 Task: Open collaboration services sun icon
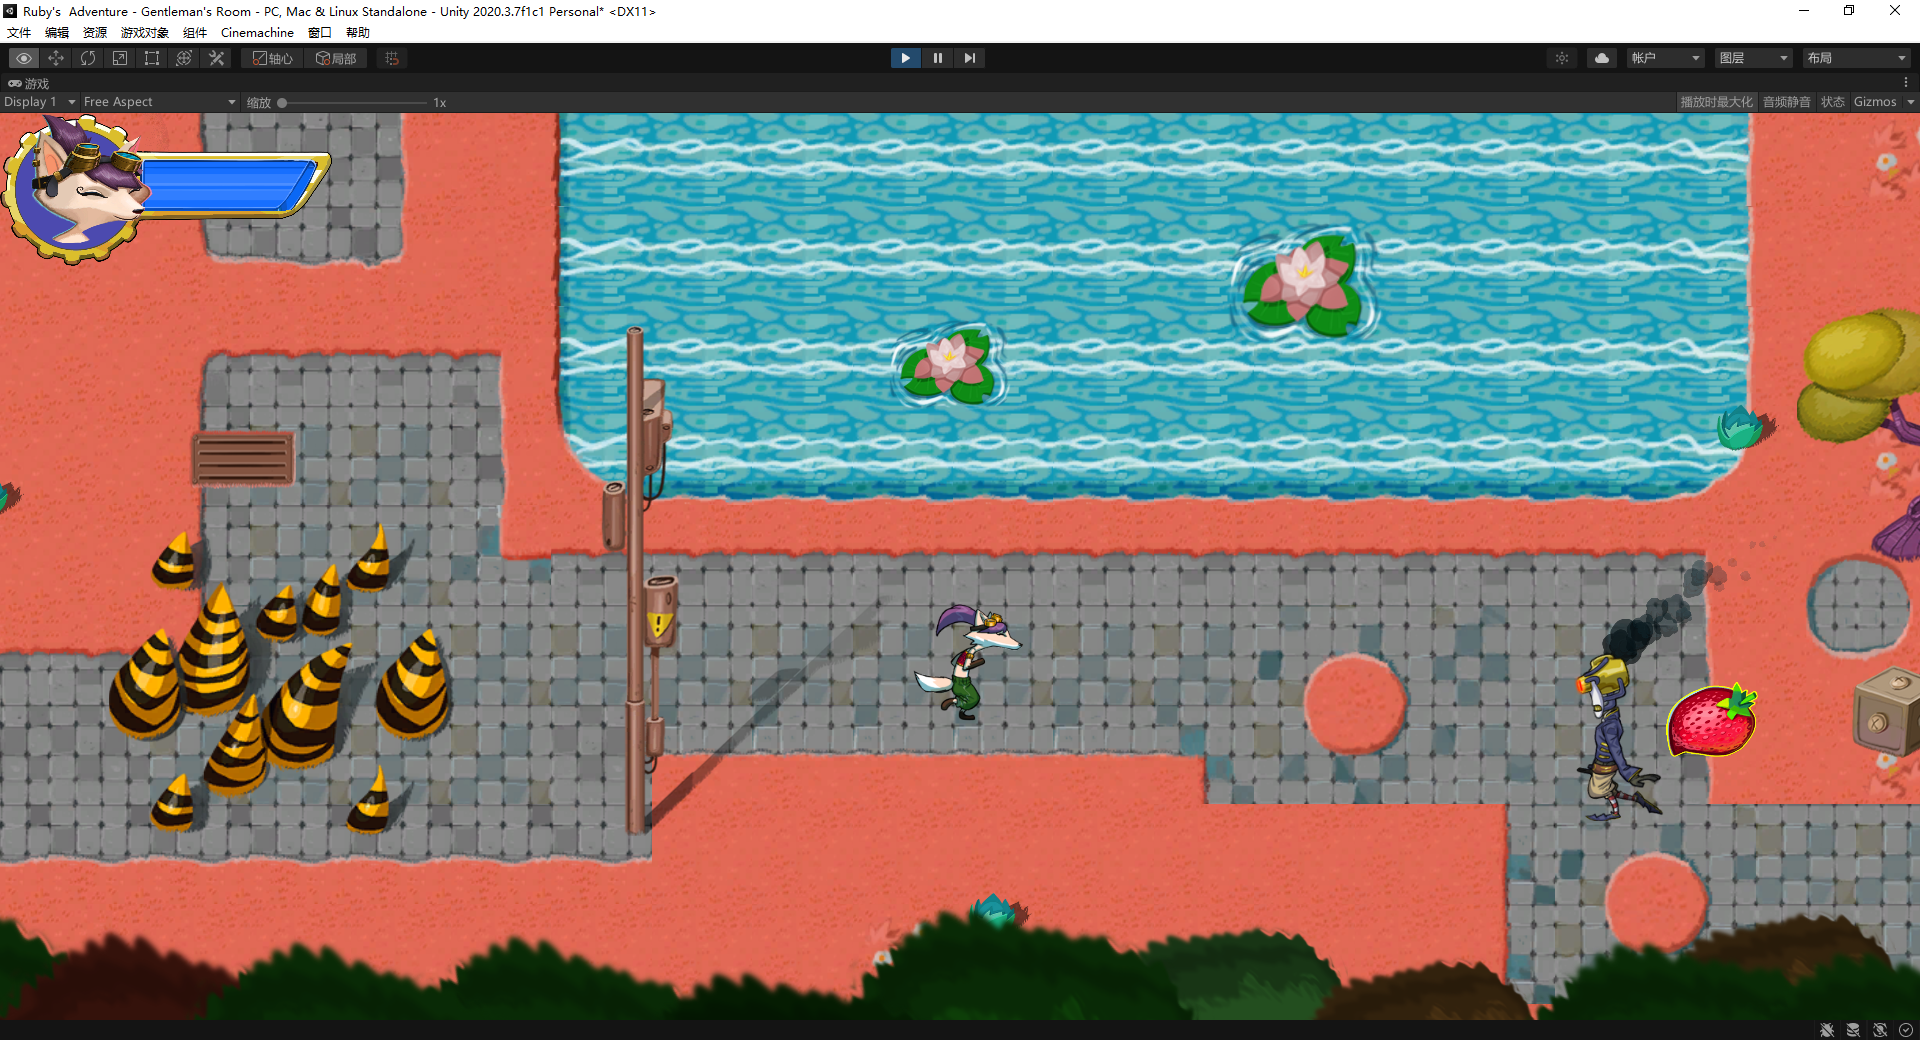pos(1562,58)
